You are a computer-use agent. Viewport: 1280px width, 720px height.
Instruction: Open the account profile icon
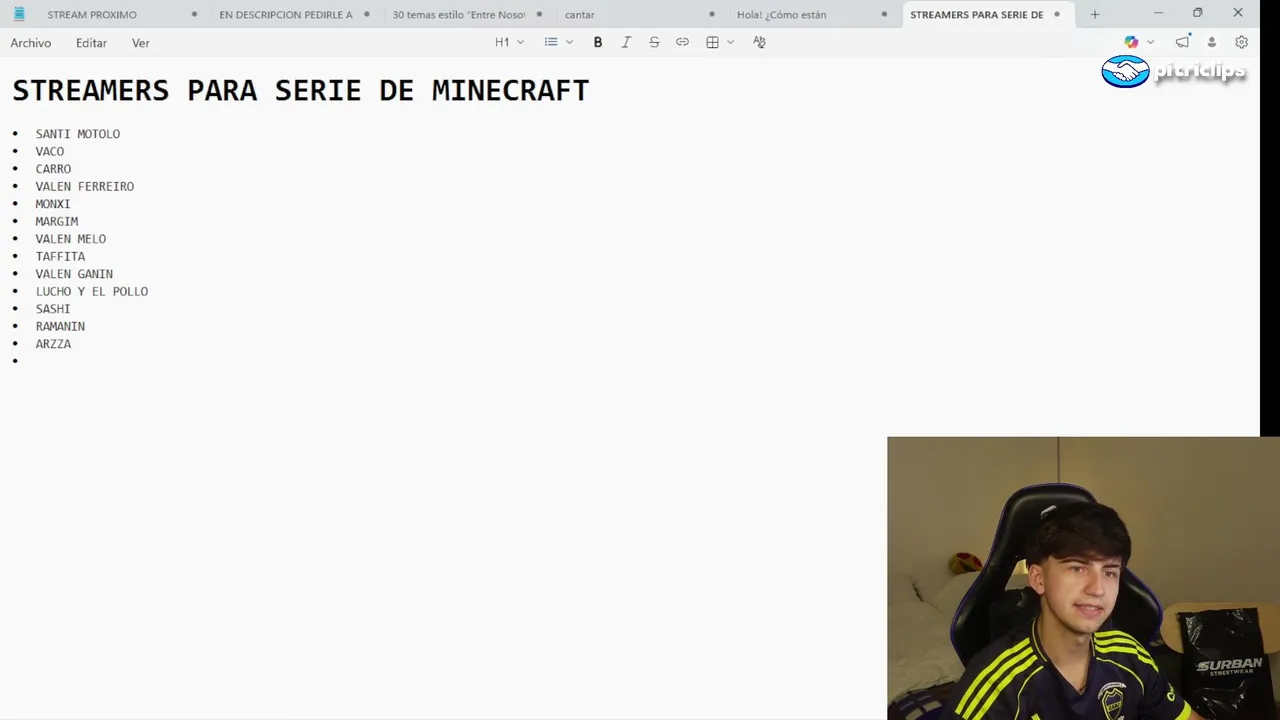[x=1212, y=42]
